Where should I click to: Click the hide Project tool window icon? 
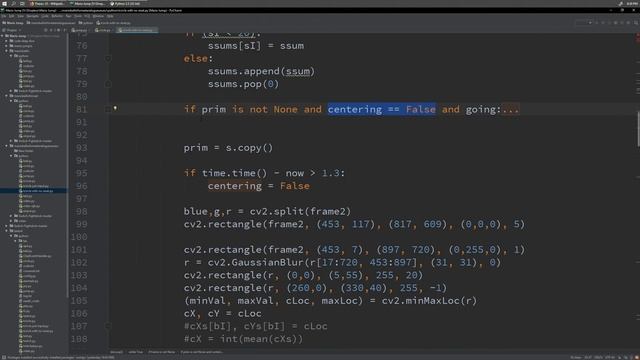point(64,30)
